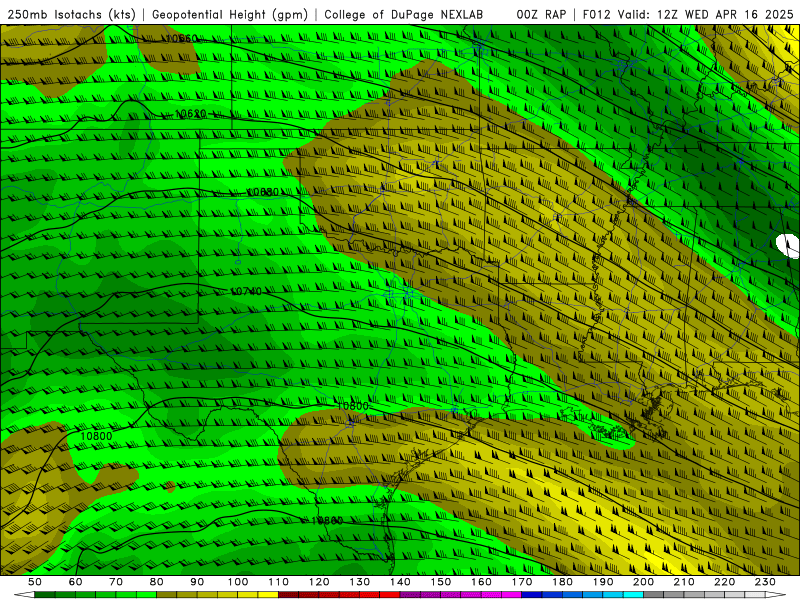Click the "College of DuPage NEXLAB" label
The width and height of the screenshot is (800, 600).
404,14
